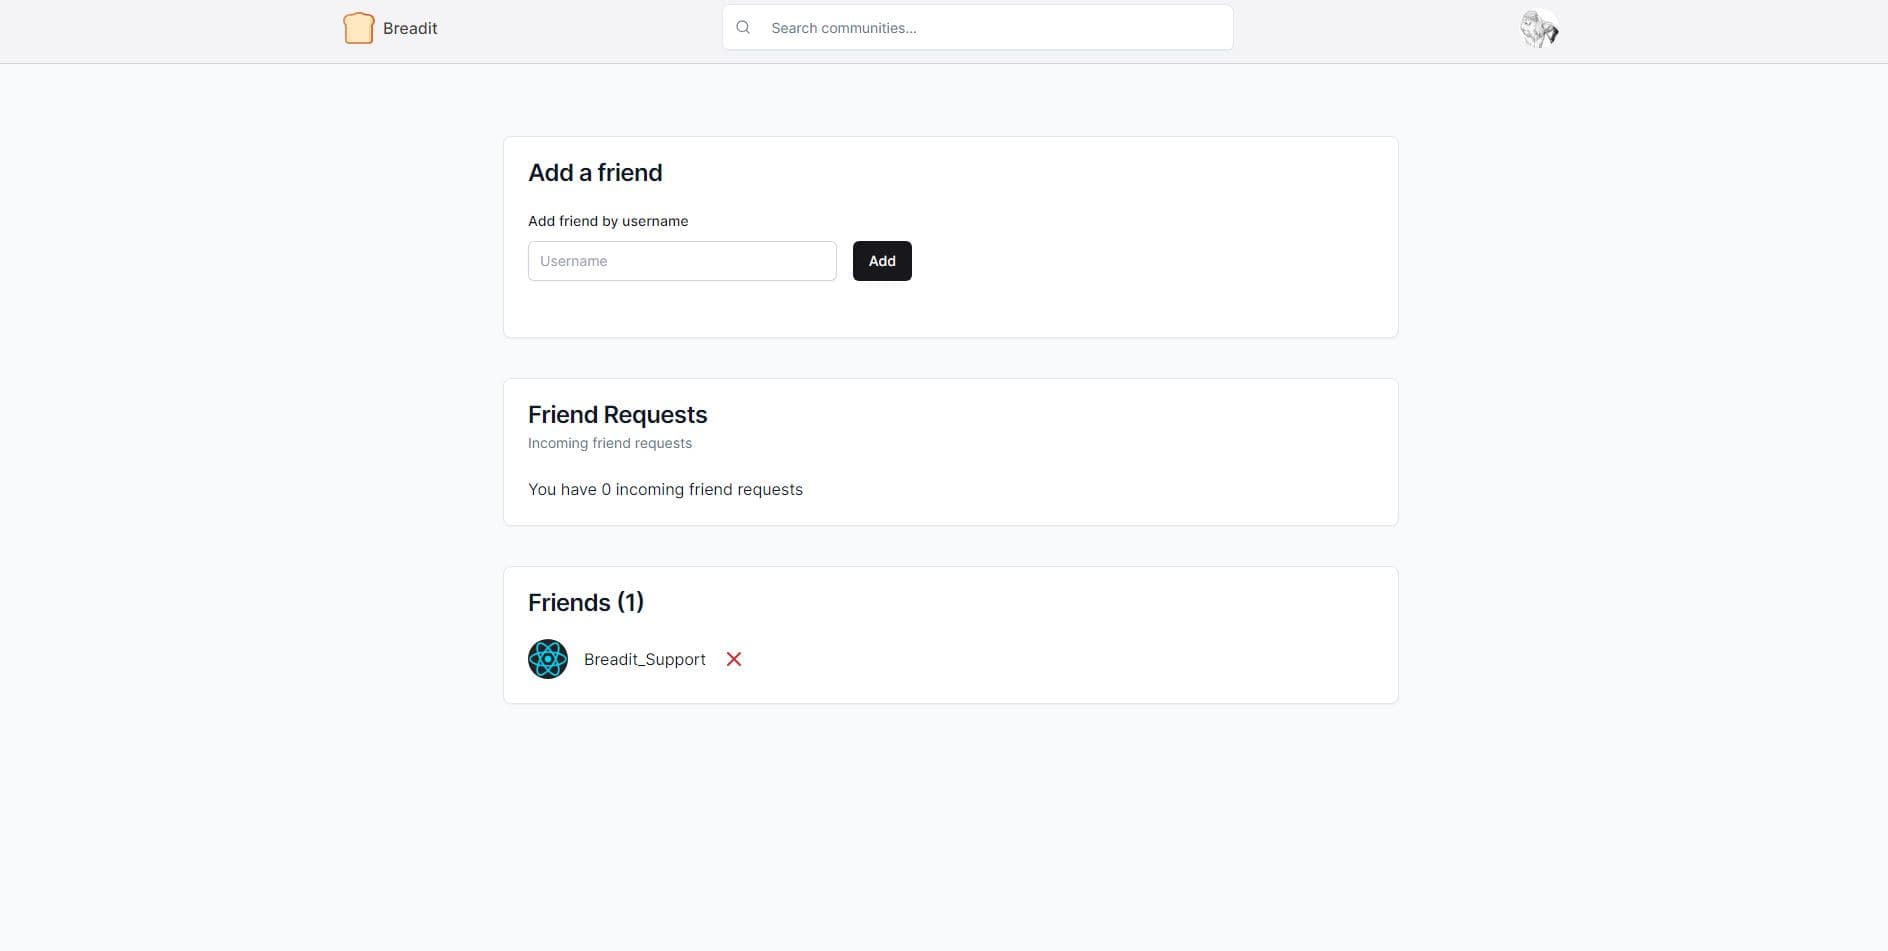The image size is (1888, 951).
Task: Remove Breadit_Support using the red X icon
Action: click(733, 659)
